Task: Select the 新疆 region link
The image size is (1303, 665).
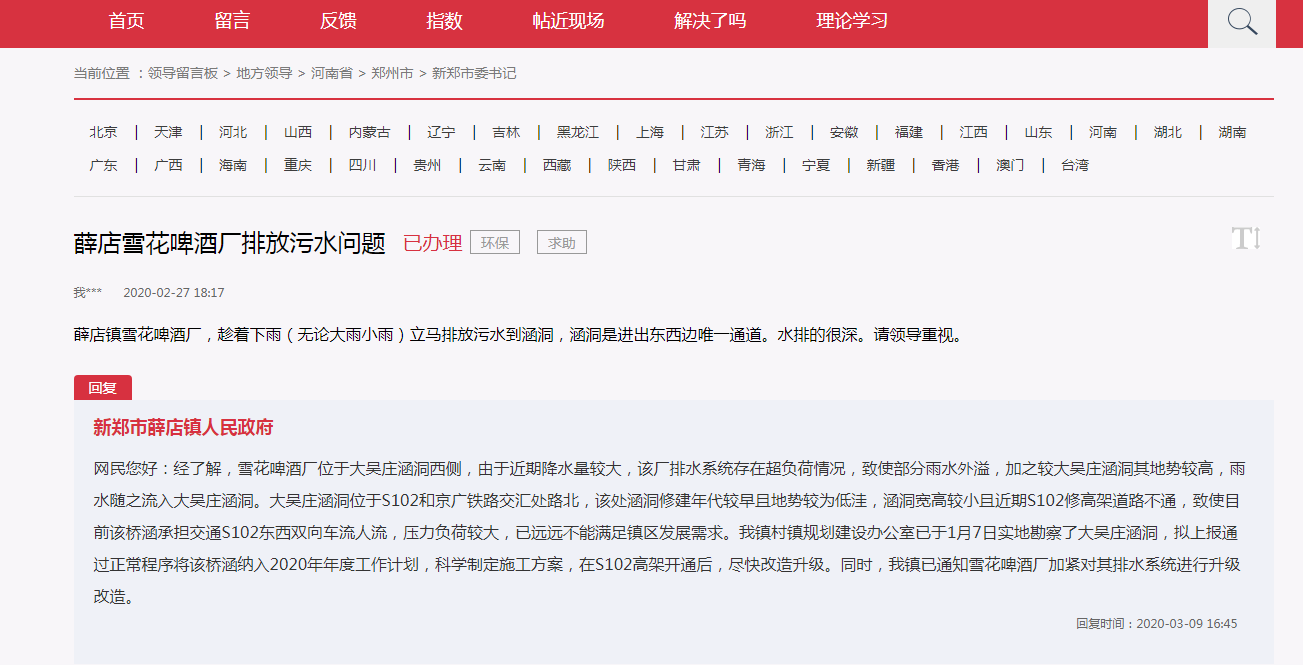Action: pyautogui.click(x=881, y=165)
